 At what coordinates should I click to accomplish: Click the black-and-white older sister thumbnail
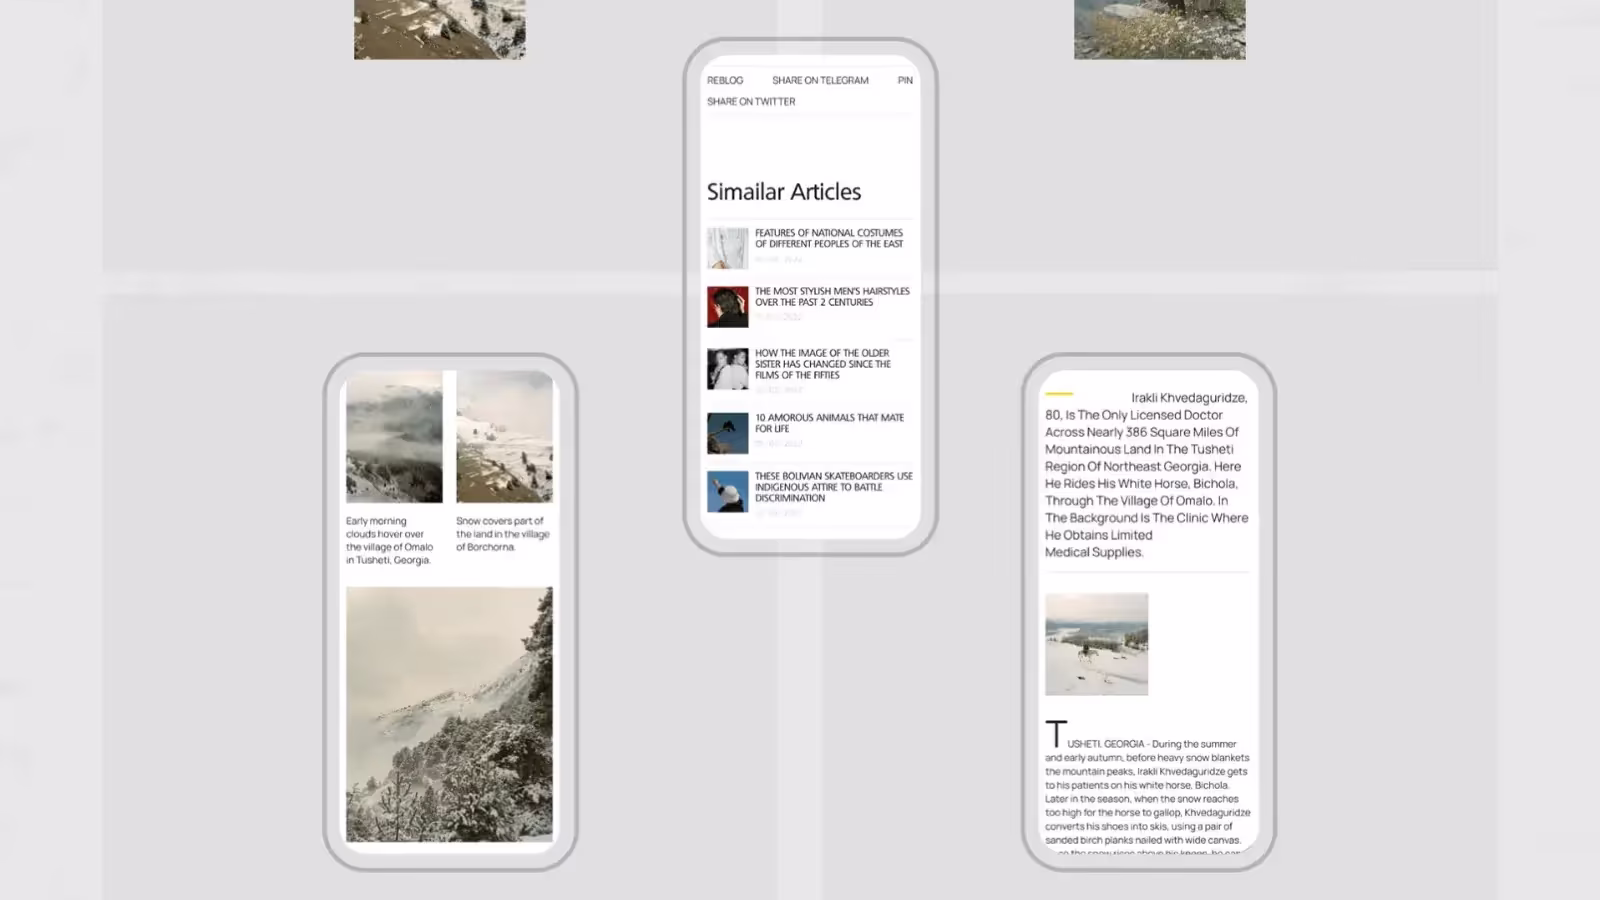pyautogui.click(x=727, y=369)
